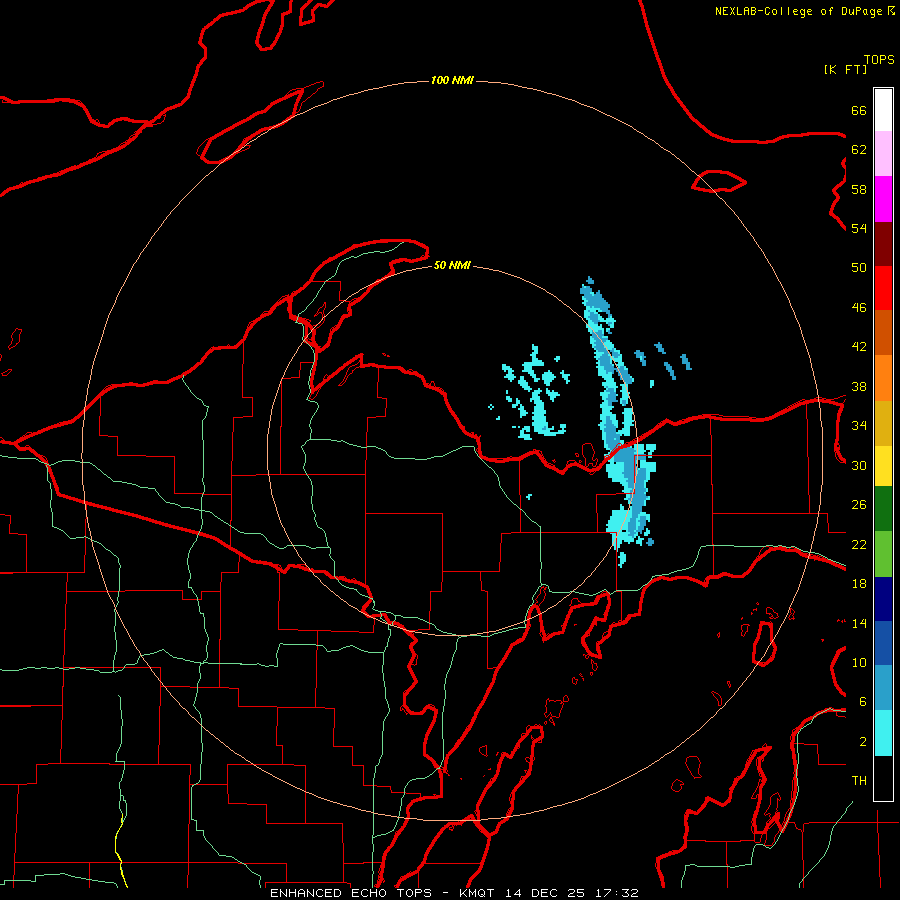Click the ENHANCED ECHO TOPS caption
The height and width of the screenshot is (900, 900).
(x=351, y=893)
